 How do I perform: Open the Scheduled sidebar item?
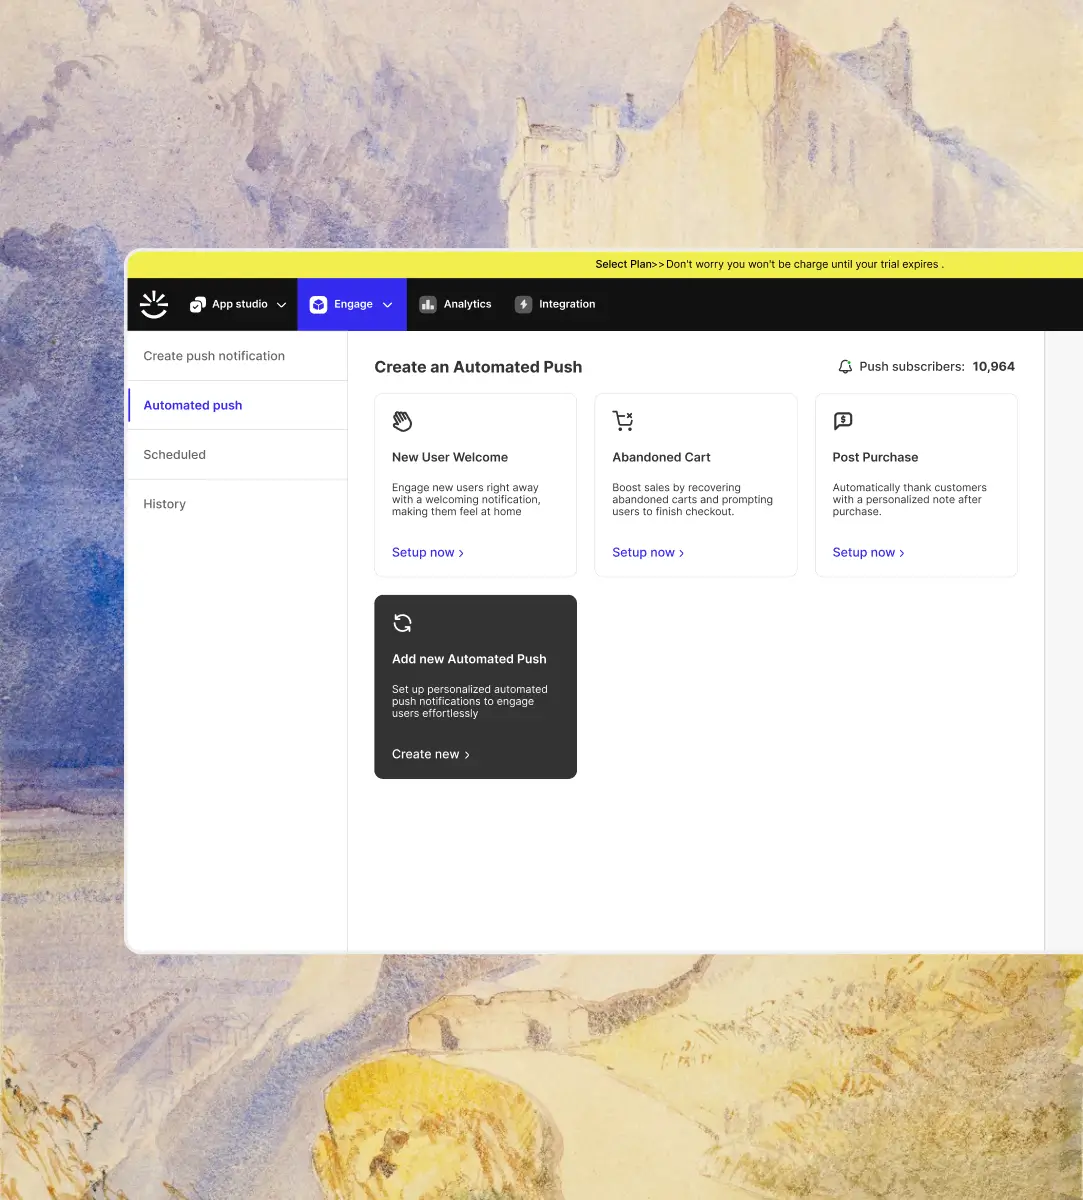(237, 454)
